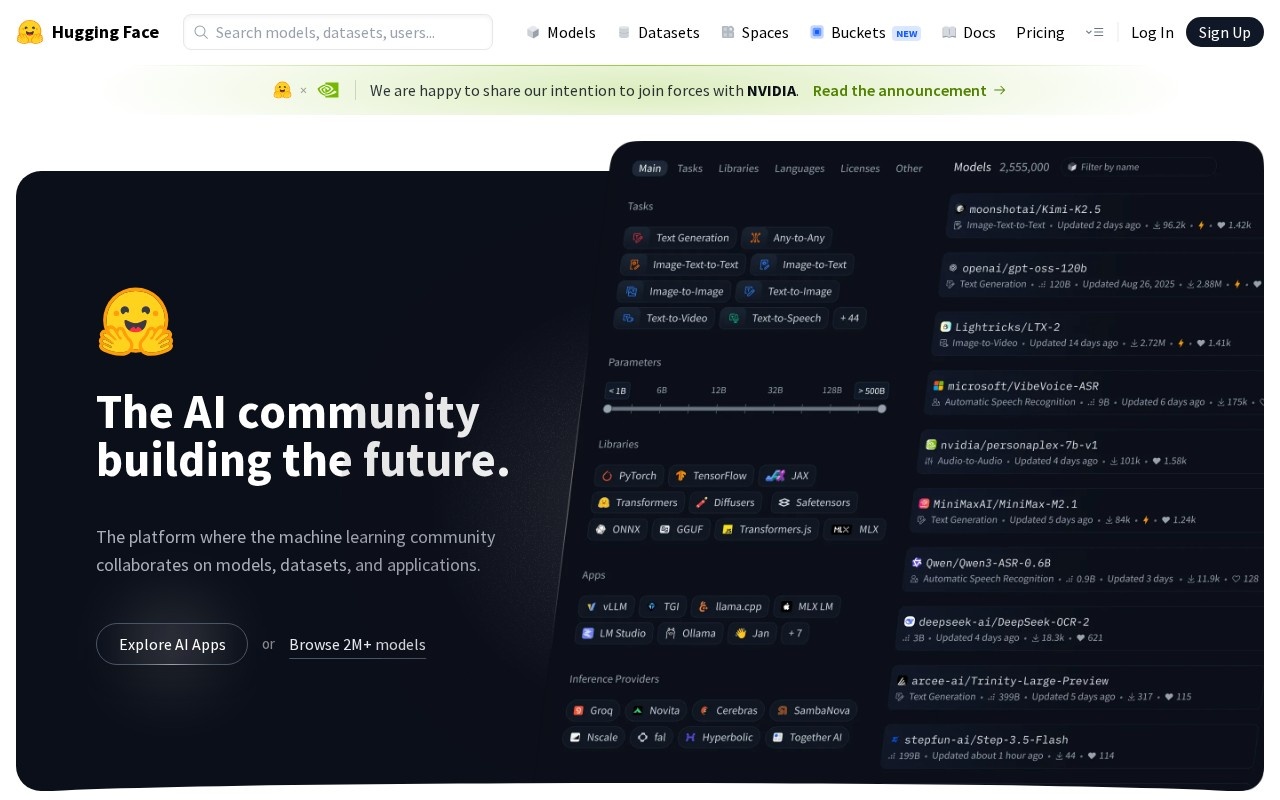Image resolution: width=1280 pixels, height=800 pixels.
Task: Click the nvidia logo beside personaplex-7b-v1
Action: tap(931, 444)
